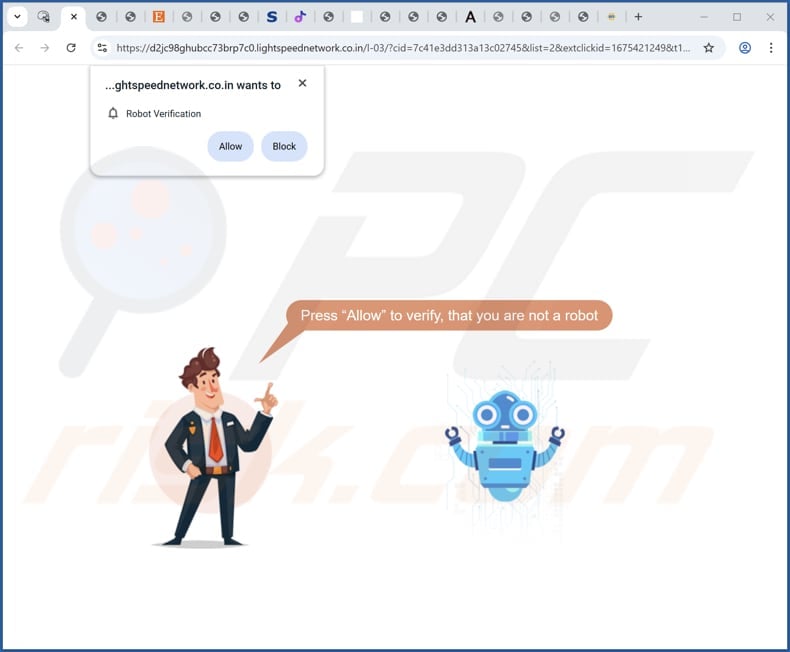Viewport: 790px width, 652px height.
Task: Open the Chrome three-dot menu
Action: (x=770, y=48)
